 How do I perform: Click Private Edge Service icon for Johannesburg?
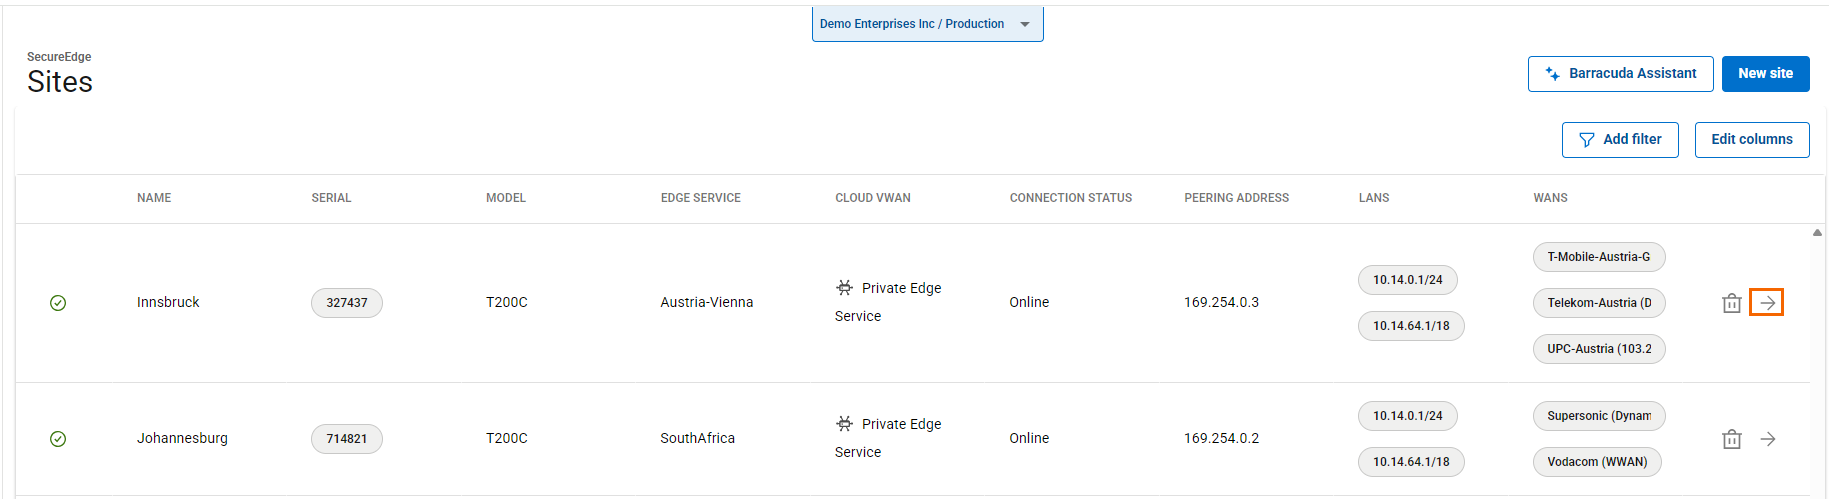pyautogui.click(x=845, y=424)
